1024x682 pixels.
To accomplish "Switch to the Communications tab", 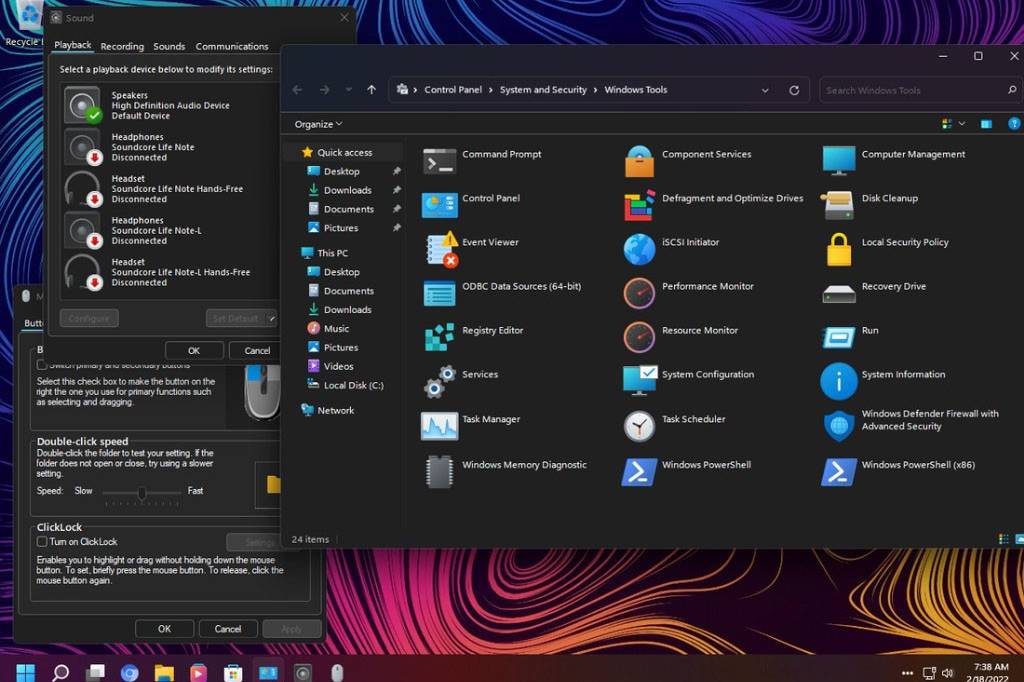I will [232, 46].
